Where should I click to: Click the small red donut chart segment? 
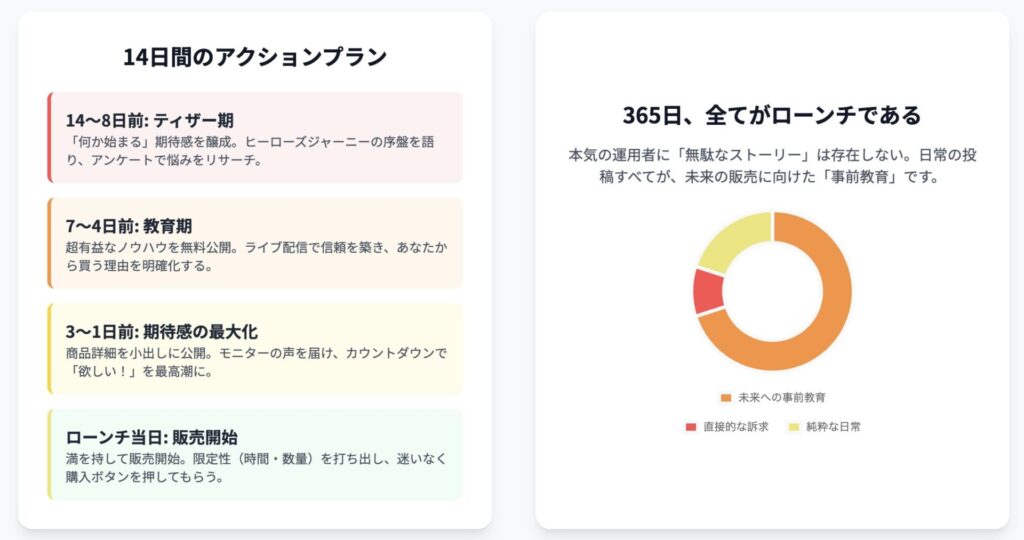709,291
